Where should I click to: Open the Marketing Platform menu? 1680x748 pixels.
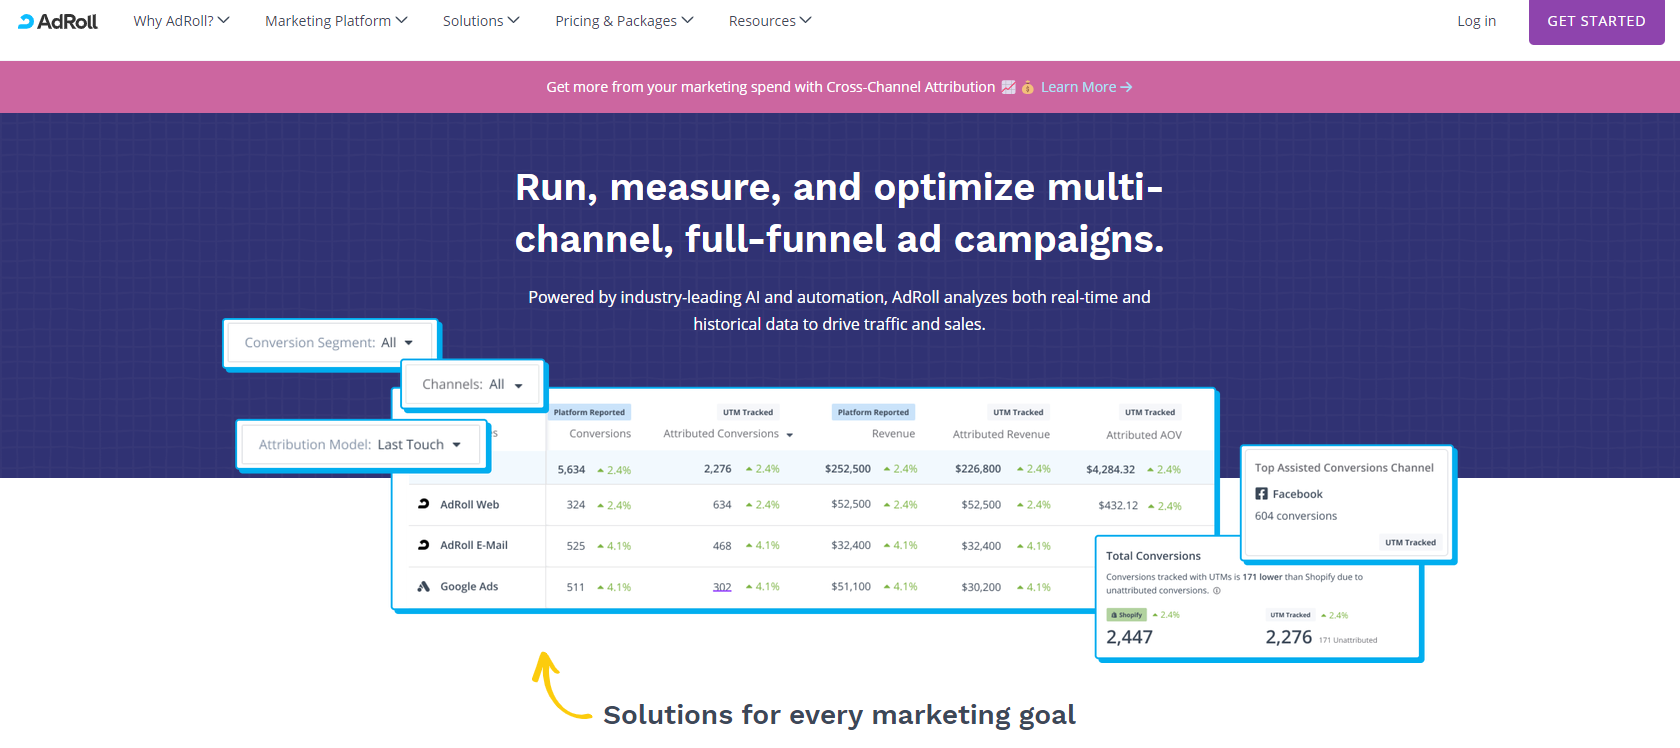click(x=336, y=21)
